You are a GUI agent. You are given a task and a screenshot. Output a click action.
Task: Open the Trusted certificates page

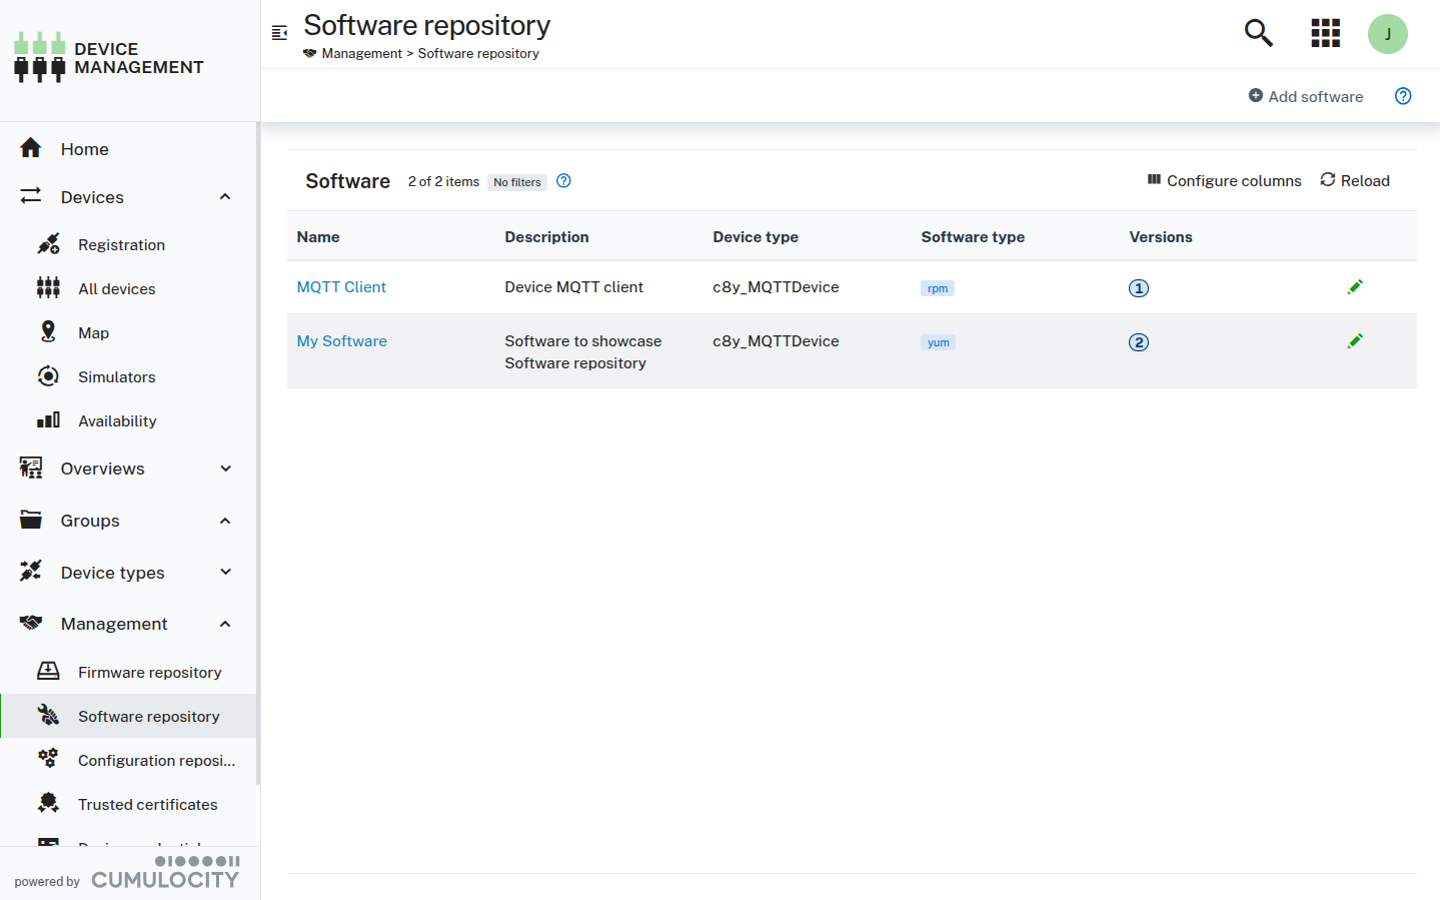[148, 804]
